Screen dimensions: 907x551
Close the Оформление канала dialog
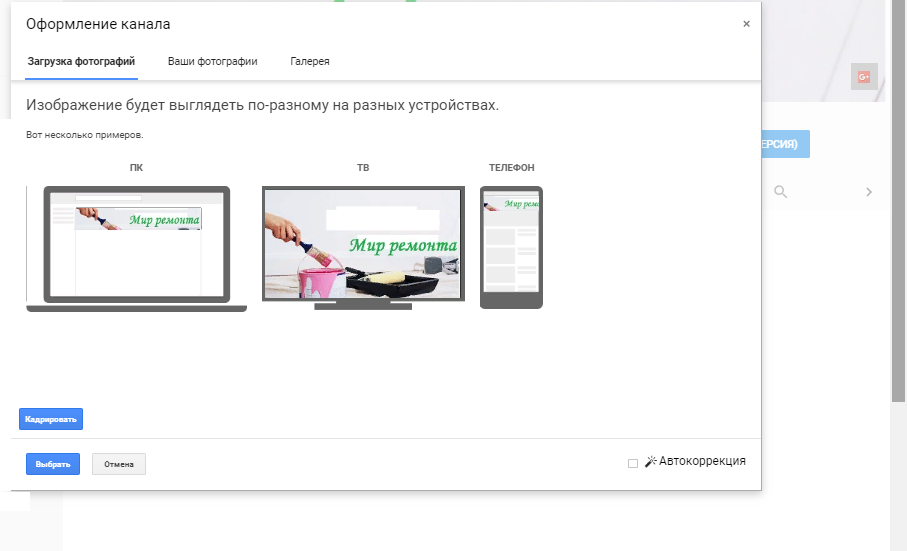[746, 24]
